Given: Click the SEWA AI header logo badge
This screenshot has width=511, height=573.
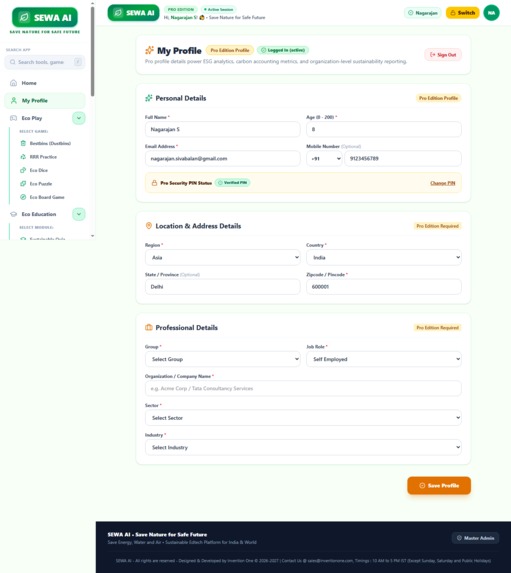Looking at the screenshot, I should [133, 13].
